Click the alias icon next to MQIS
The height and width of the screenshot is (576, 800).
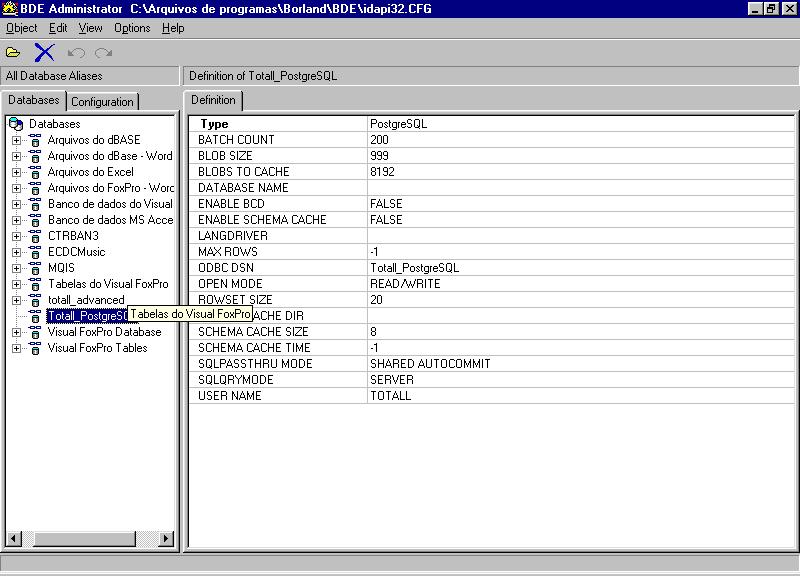pos(35,268)
